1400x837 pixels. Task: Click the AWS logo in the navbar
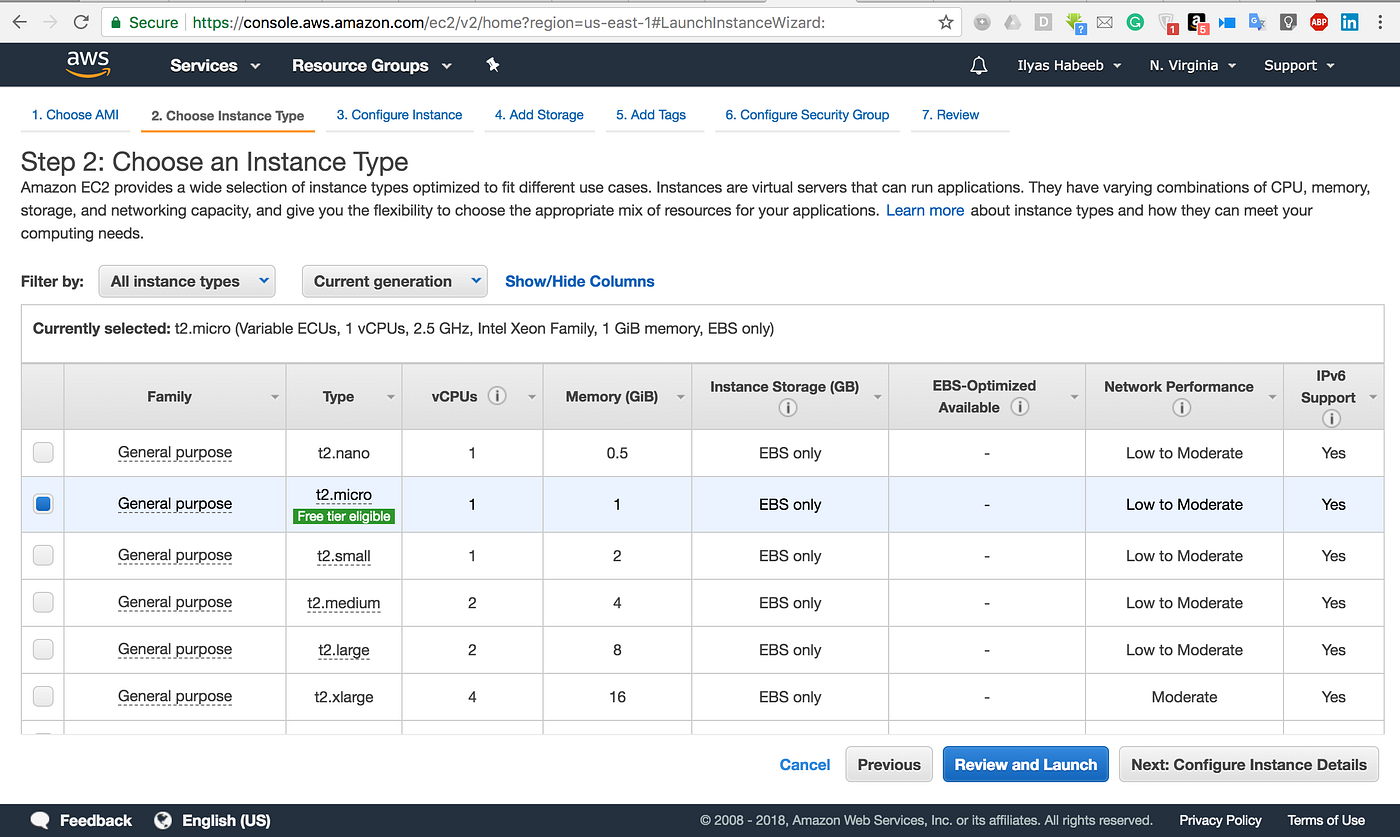click(x=88, y=64)
